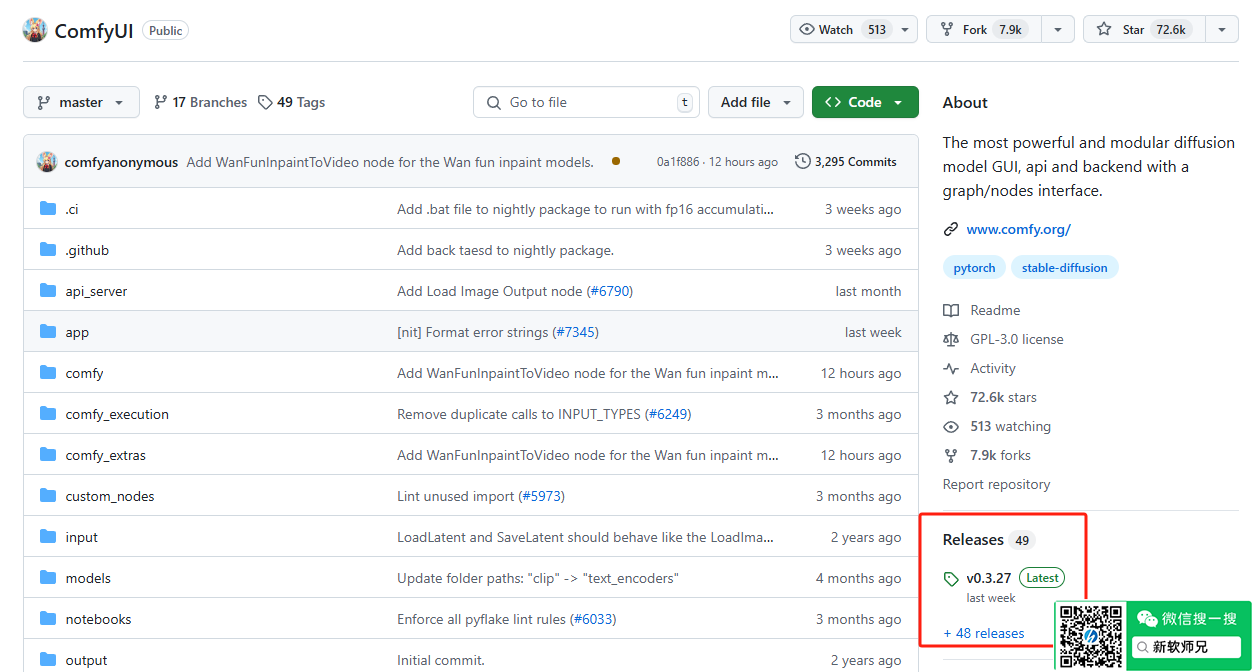Screen dimensions: 1253x672
Task: Click the Readme book icon
Action: (951, 311)
